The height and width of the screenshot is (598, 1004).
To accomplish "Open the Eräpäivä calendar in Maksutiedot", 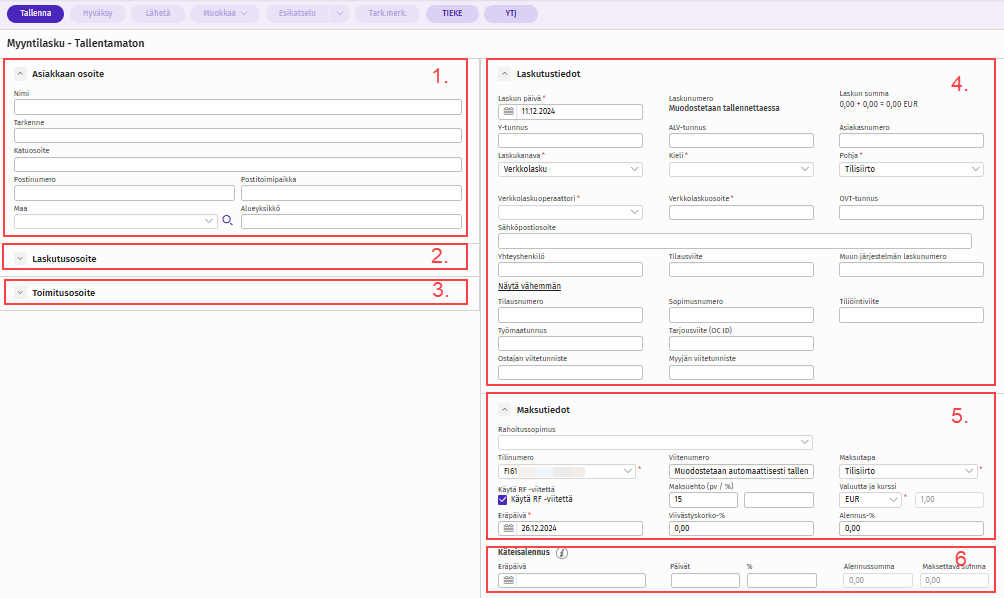I will point(508,528).
